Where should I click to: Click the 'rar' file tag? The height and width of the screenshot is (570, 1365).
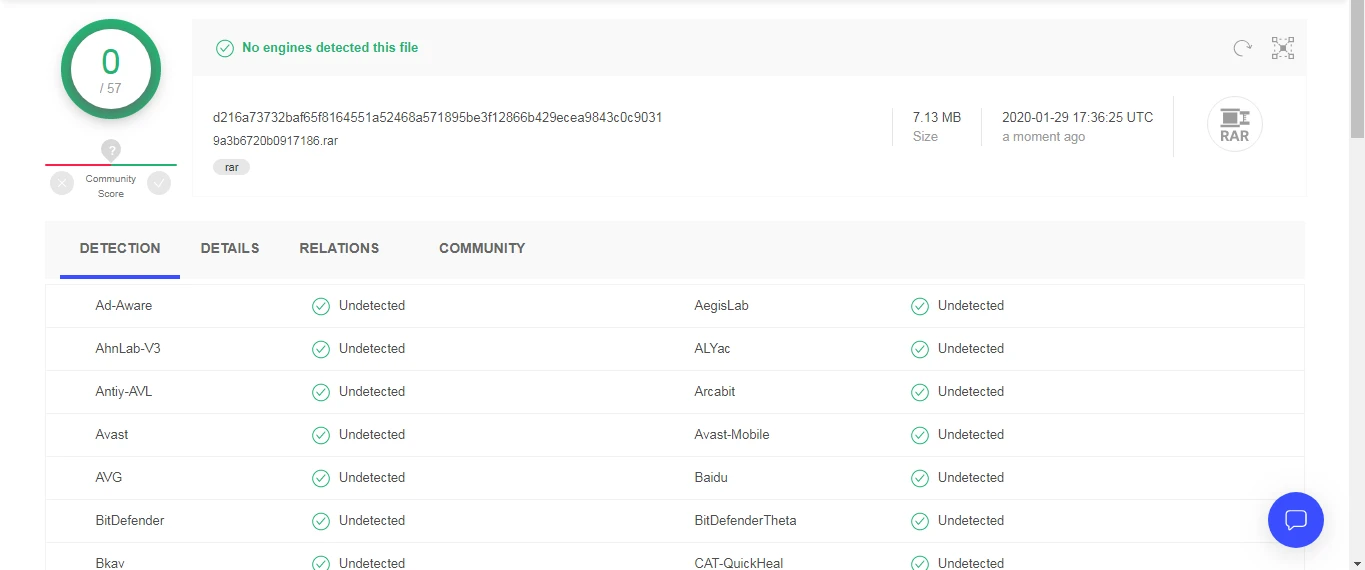[231, 167]
